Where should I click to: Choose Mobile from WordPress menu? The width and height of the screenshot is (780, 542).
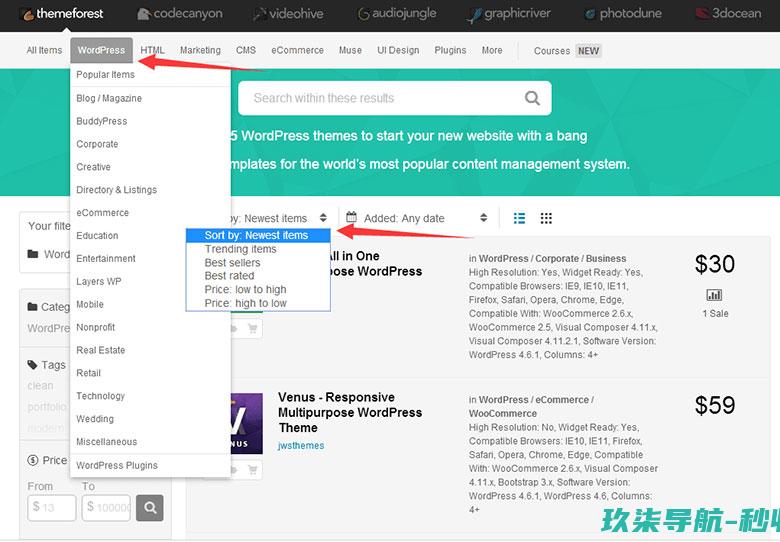tap(90, 304)
